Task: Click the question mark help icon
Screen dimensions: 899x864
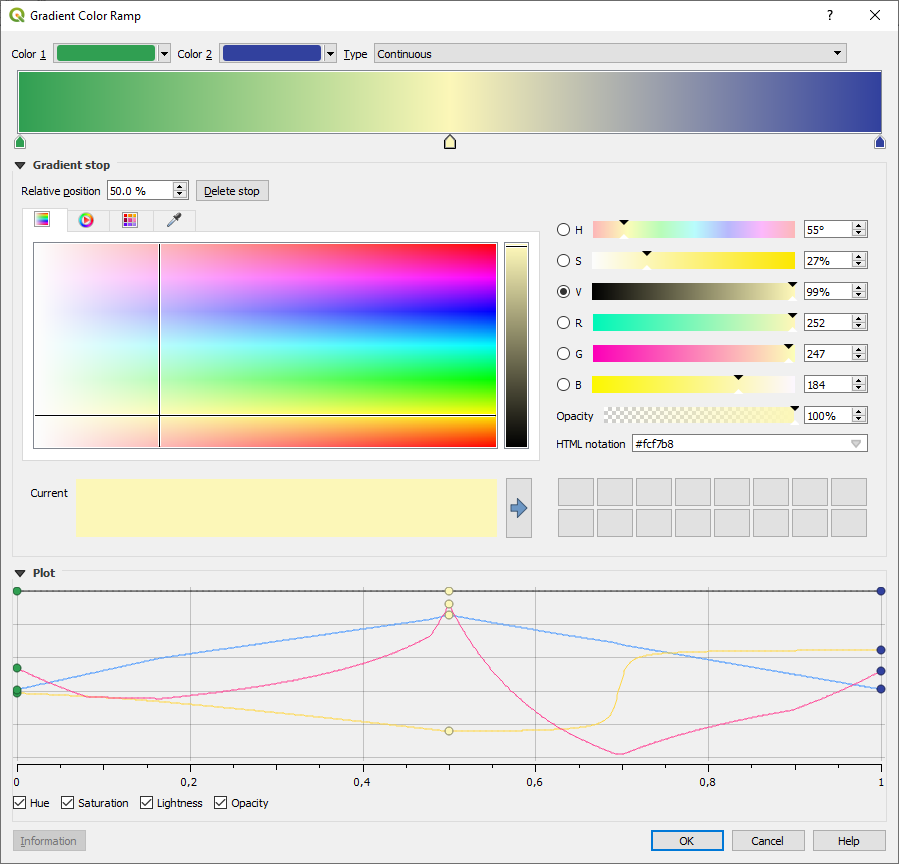Action: click(x=830, y=15)
